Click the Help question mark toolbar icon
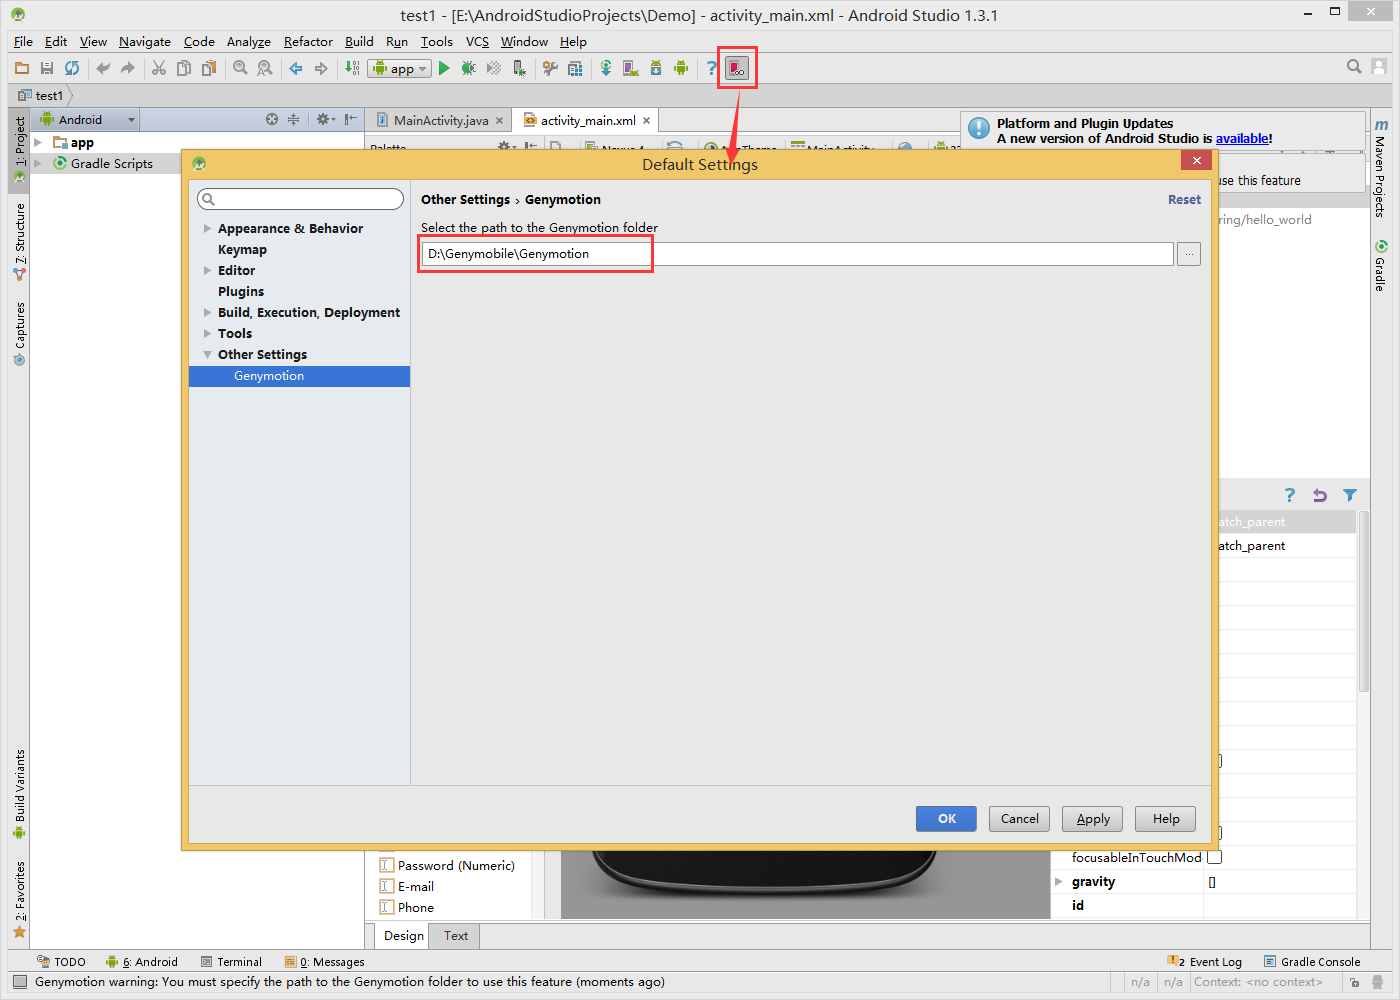1400x1000 pixels. [x=712, y=68]
